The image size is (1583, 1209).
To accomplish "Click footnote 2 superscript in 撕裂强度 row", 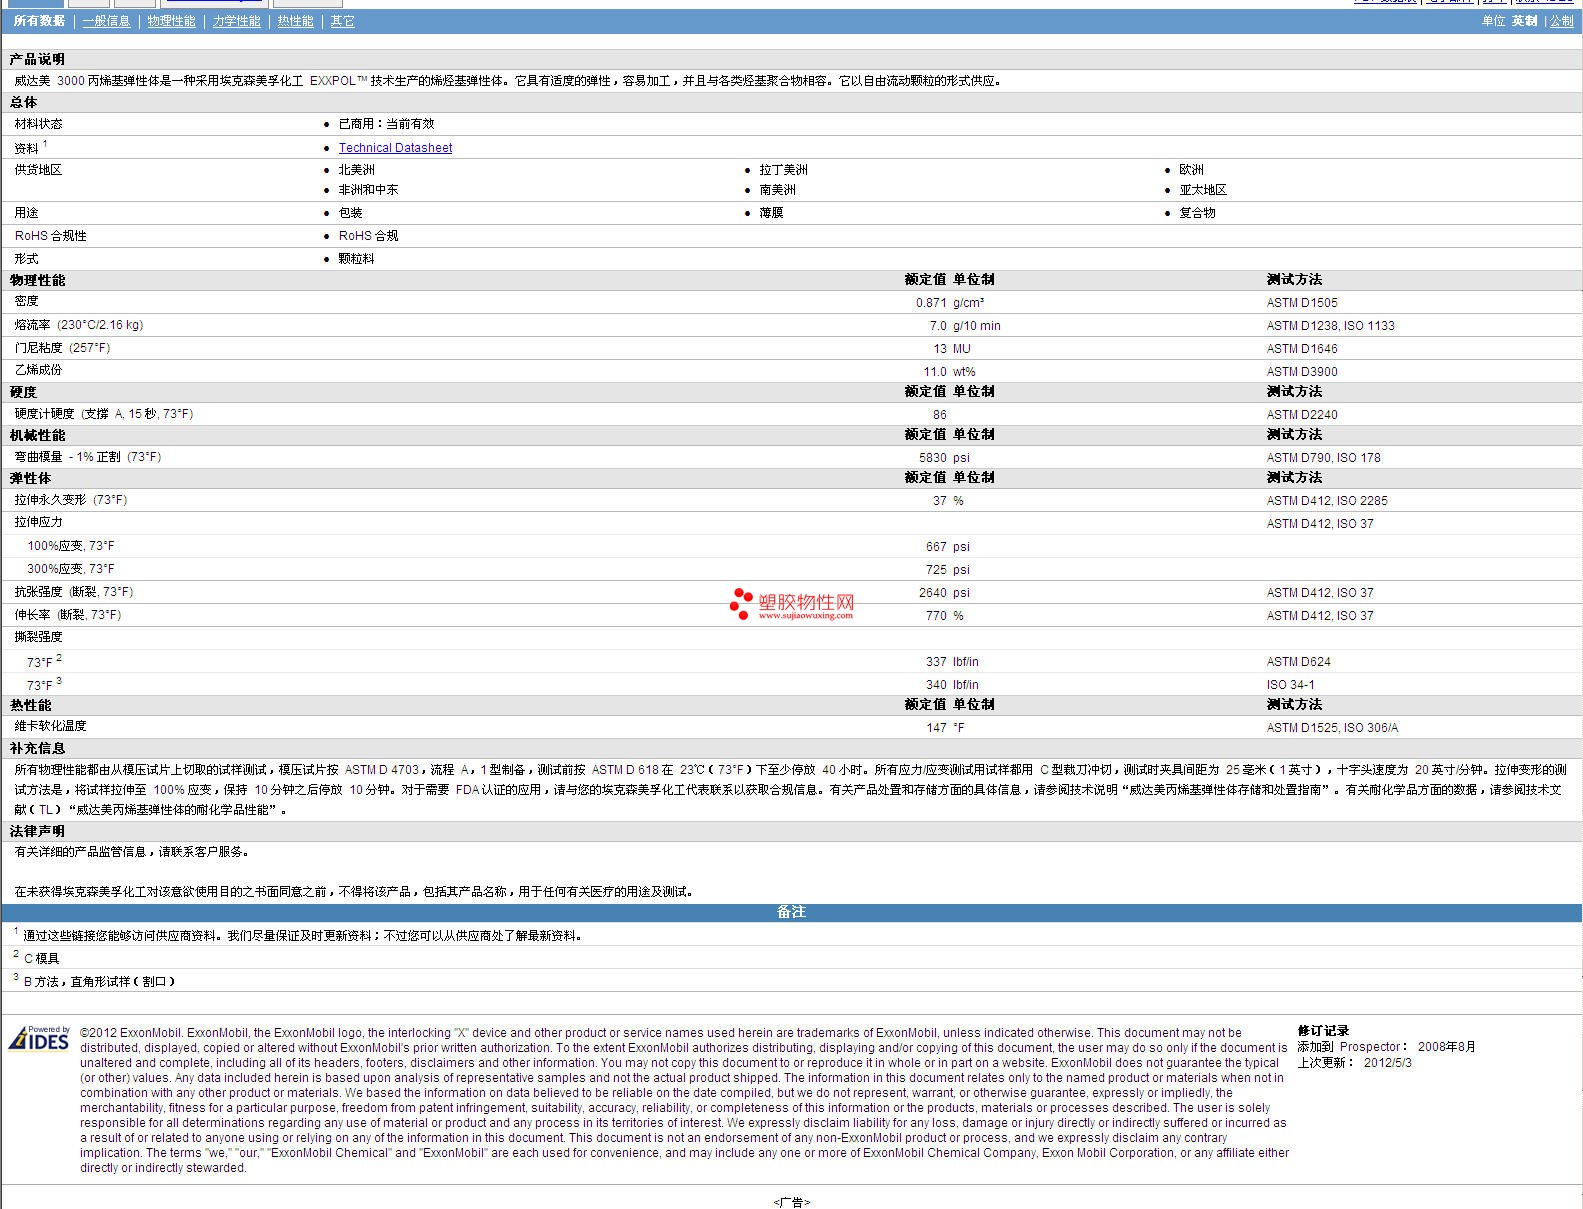I will click(59, 658).
